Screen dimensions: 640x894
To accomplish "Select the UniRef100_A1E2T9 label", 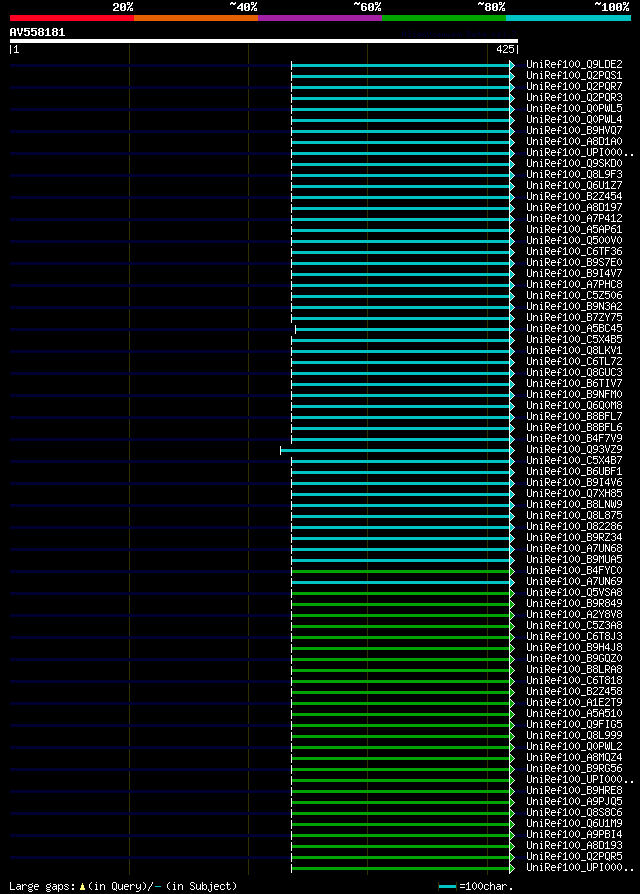I will pyautogui.click(x=574, y=702).
